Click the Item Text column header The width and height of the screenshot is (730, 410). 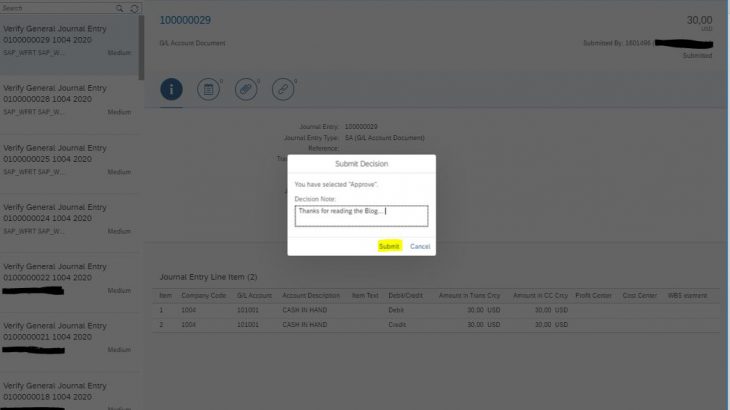point(365,296)
